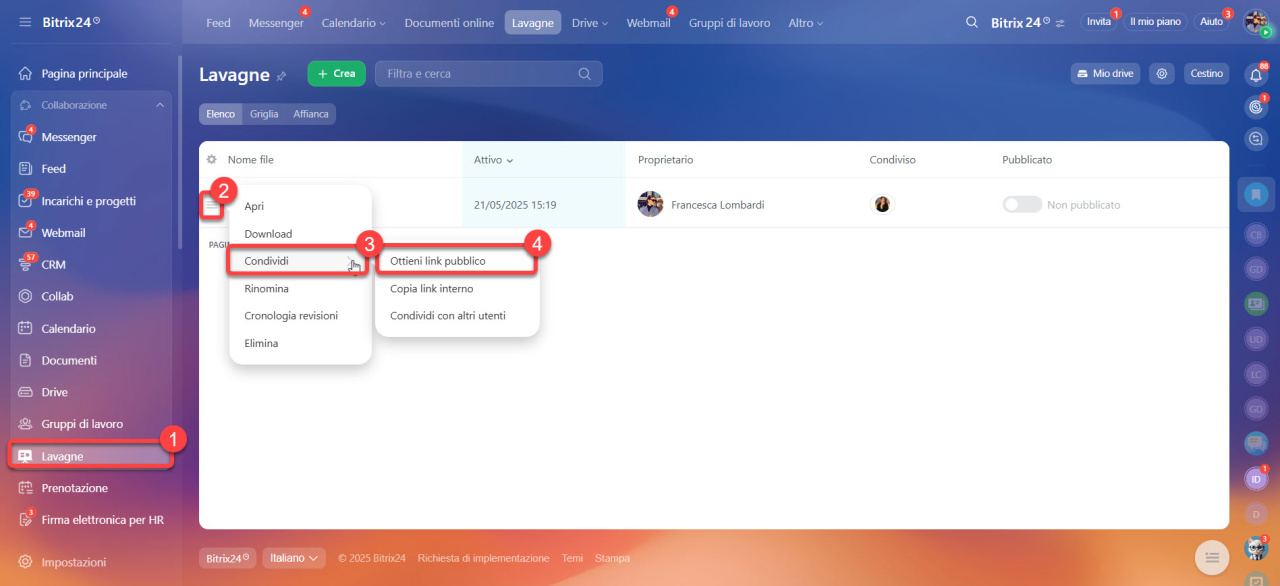Click the pin icon beside Lavagne title

(x=281, y=75)
